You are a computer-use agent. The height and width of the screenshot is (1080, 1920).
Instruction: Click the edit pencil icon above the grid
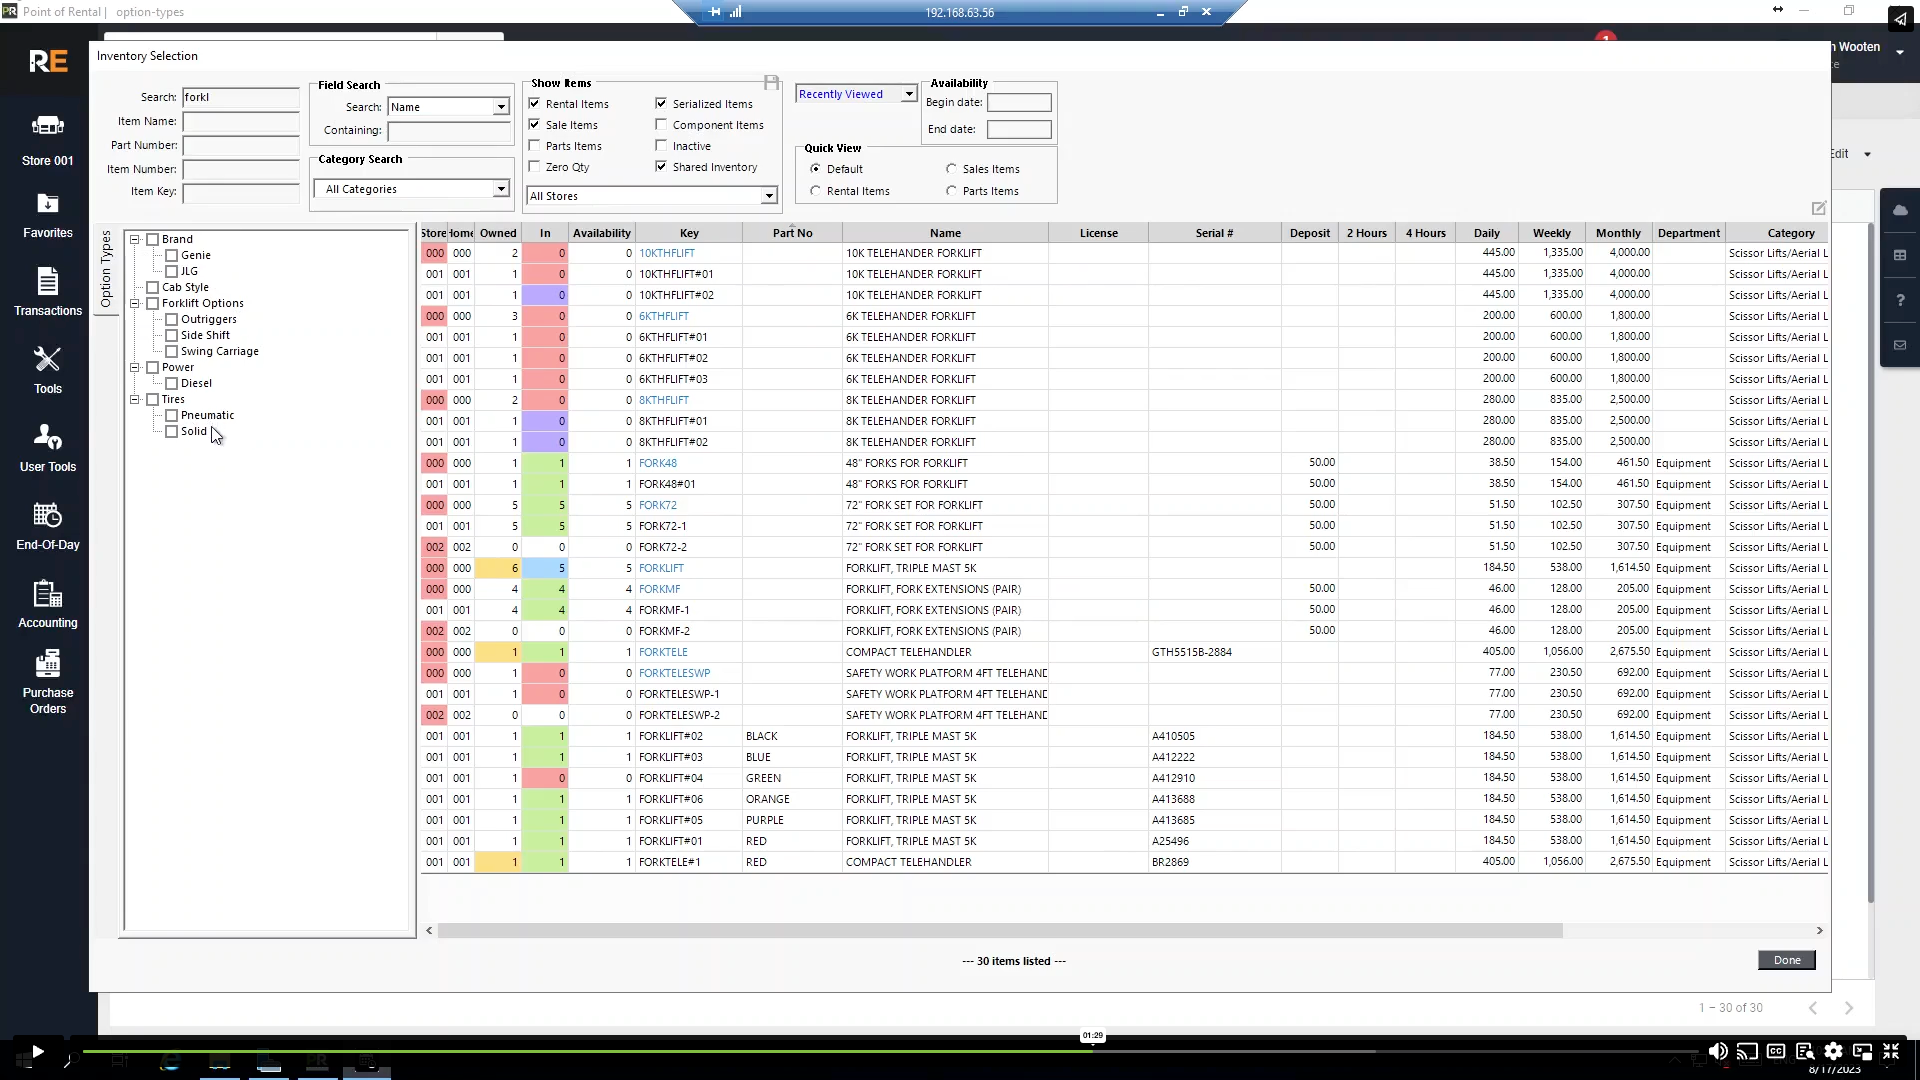1819,208
